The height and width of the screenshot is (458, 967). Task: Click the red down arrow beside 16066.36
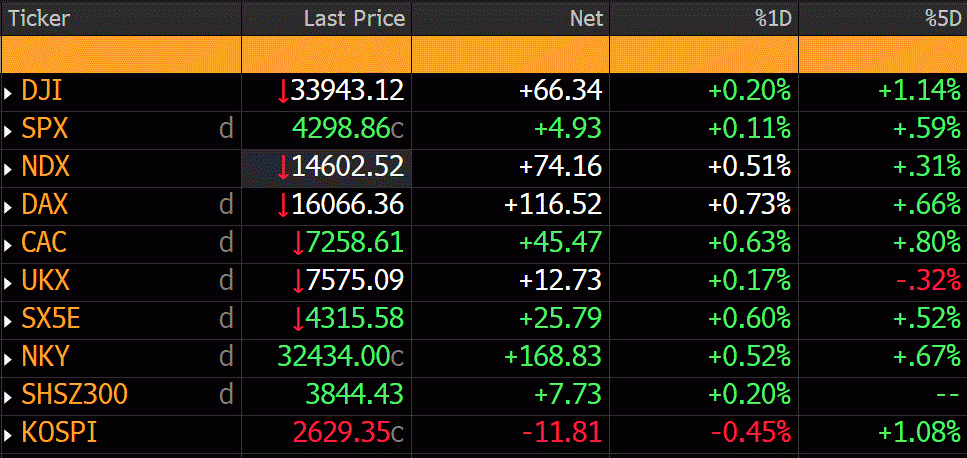(283, 206)
